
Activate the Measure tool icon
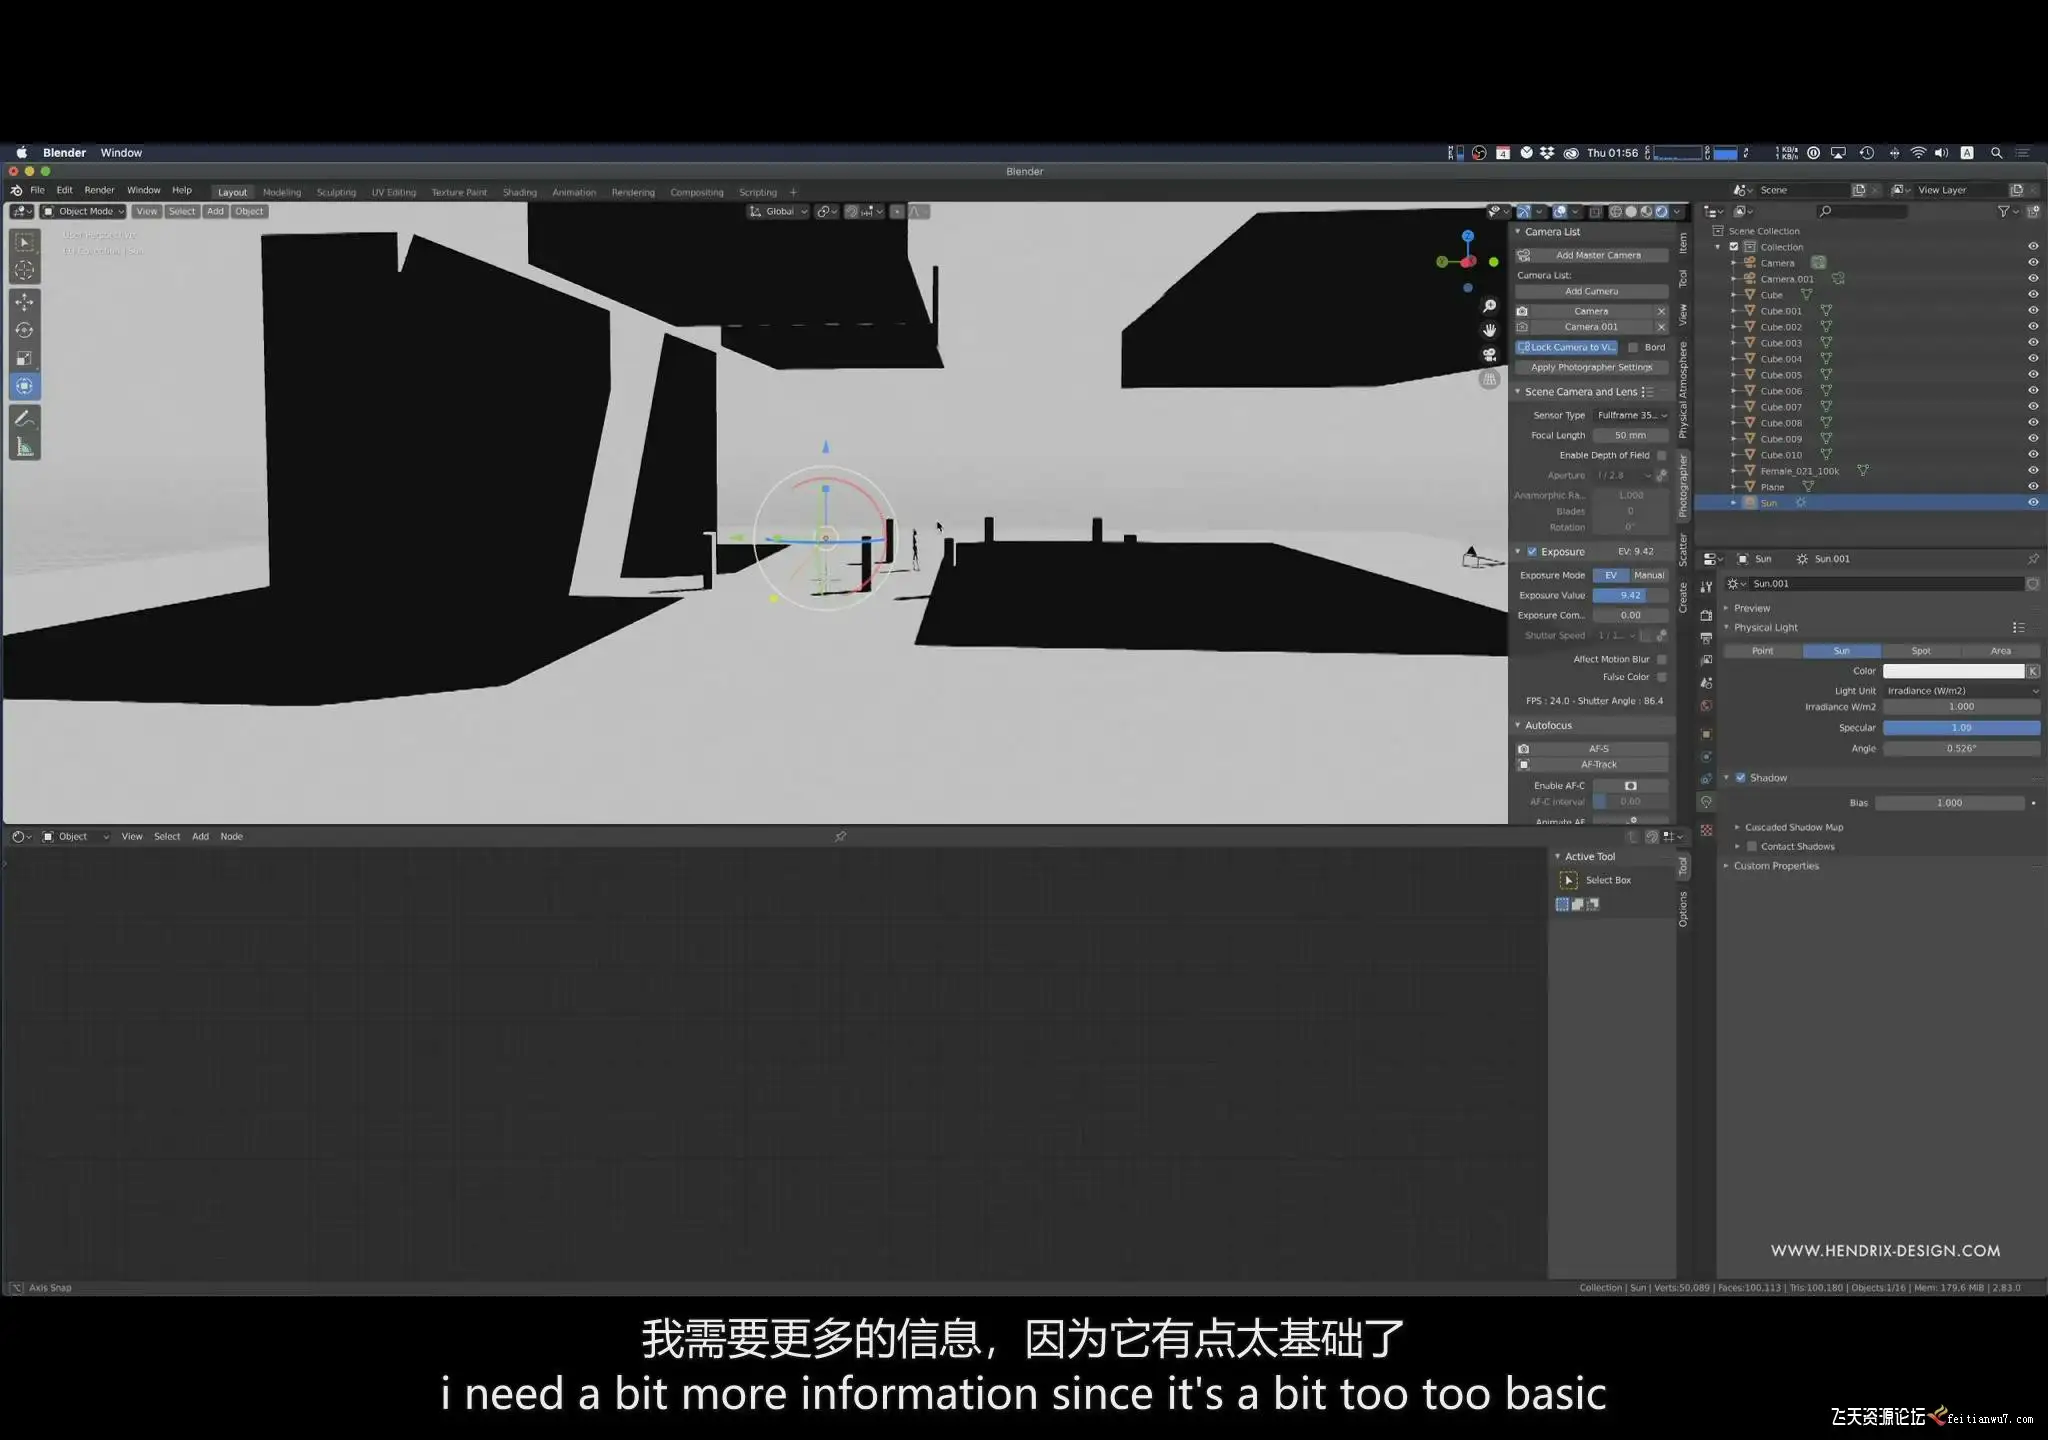point(25,448)
